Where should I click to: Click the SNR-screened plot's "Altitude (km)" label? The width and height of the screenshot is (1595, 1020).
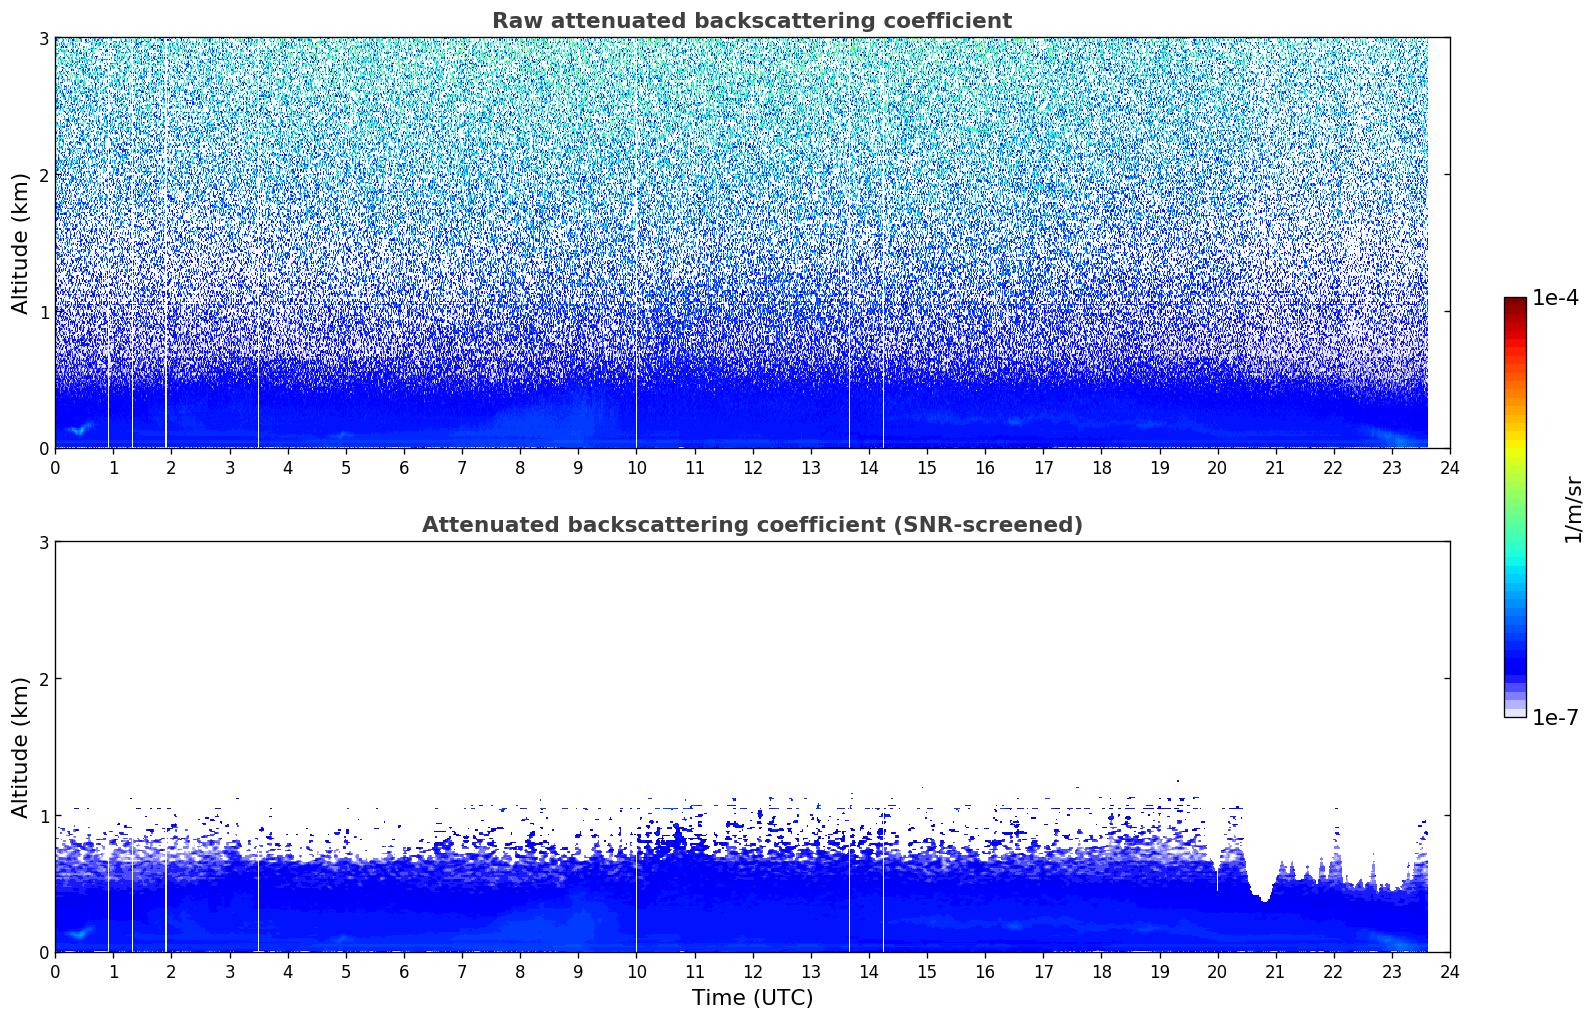[x=21, y=747]
